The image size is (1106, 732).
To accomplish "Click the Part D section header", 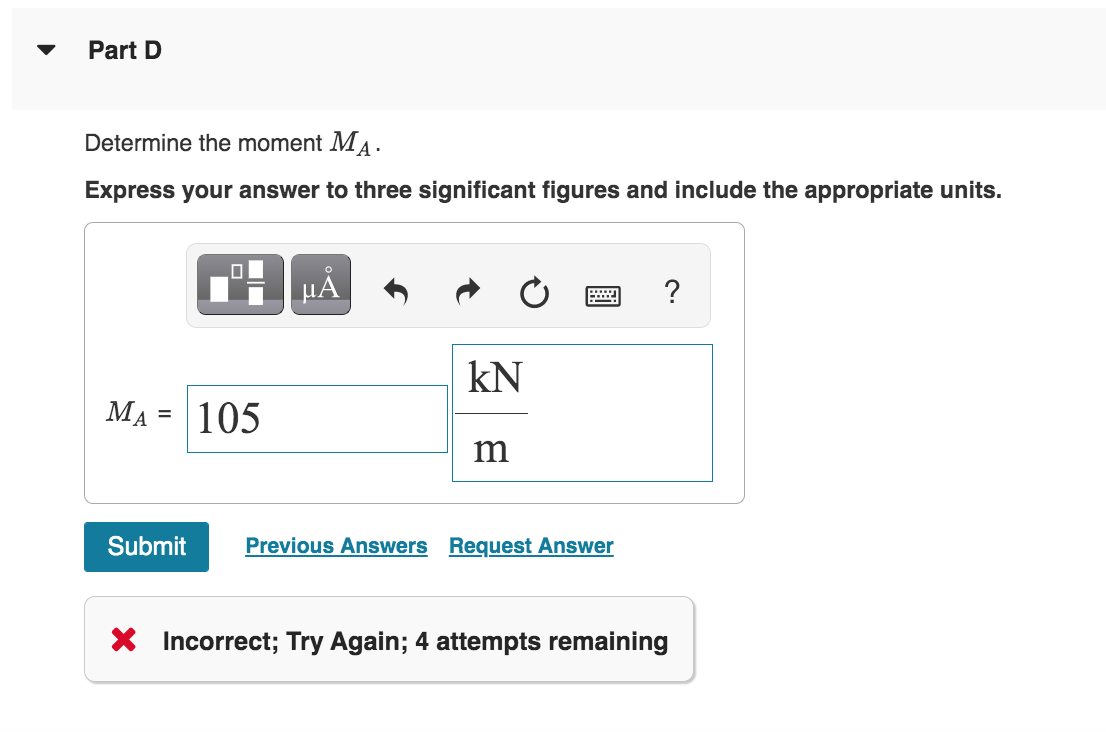I will pyautogui.click(x=124, y=49).
